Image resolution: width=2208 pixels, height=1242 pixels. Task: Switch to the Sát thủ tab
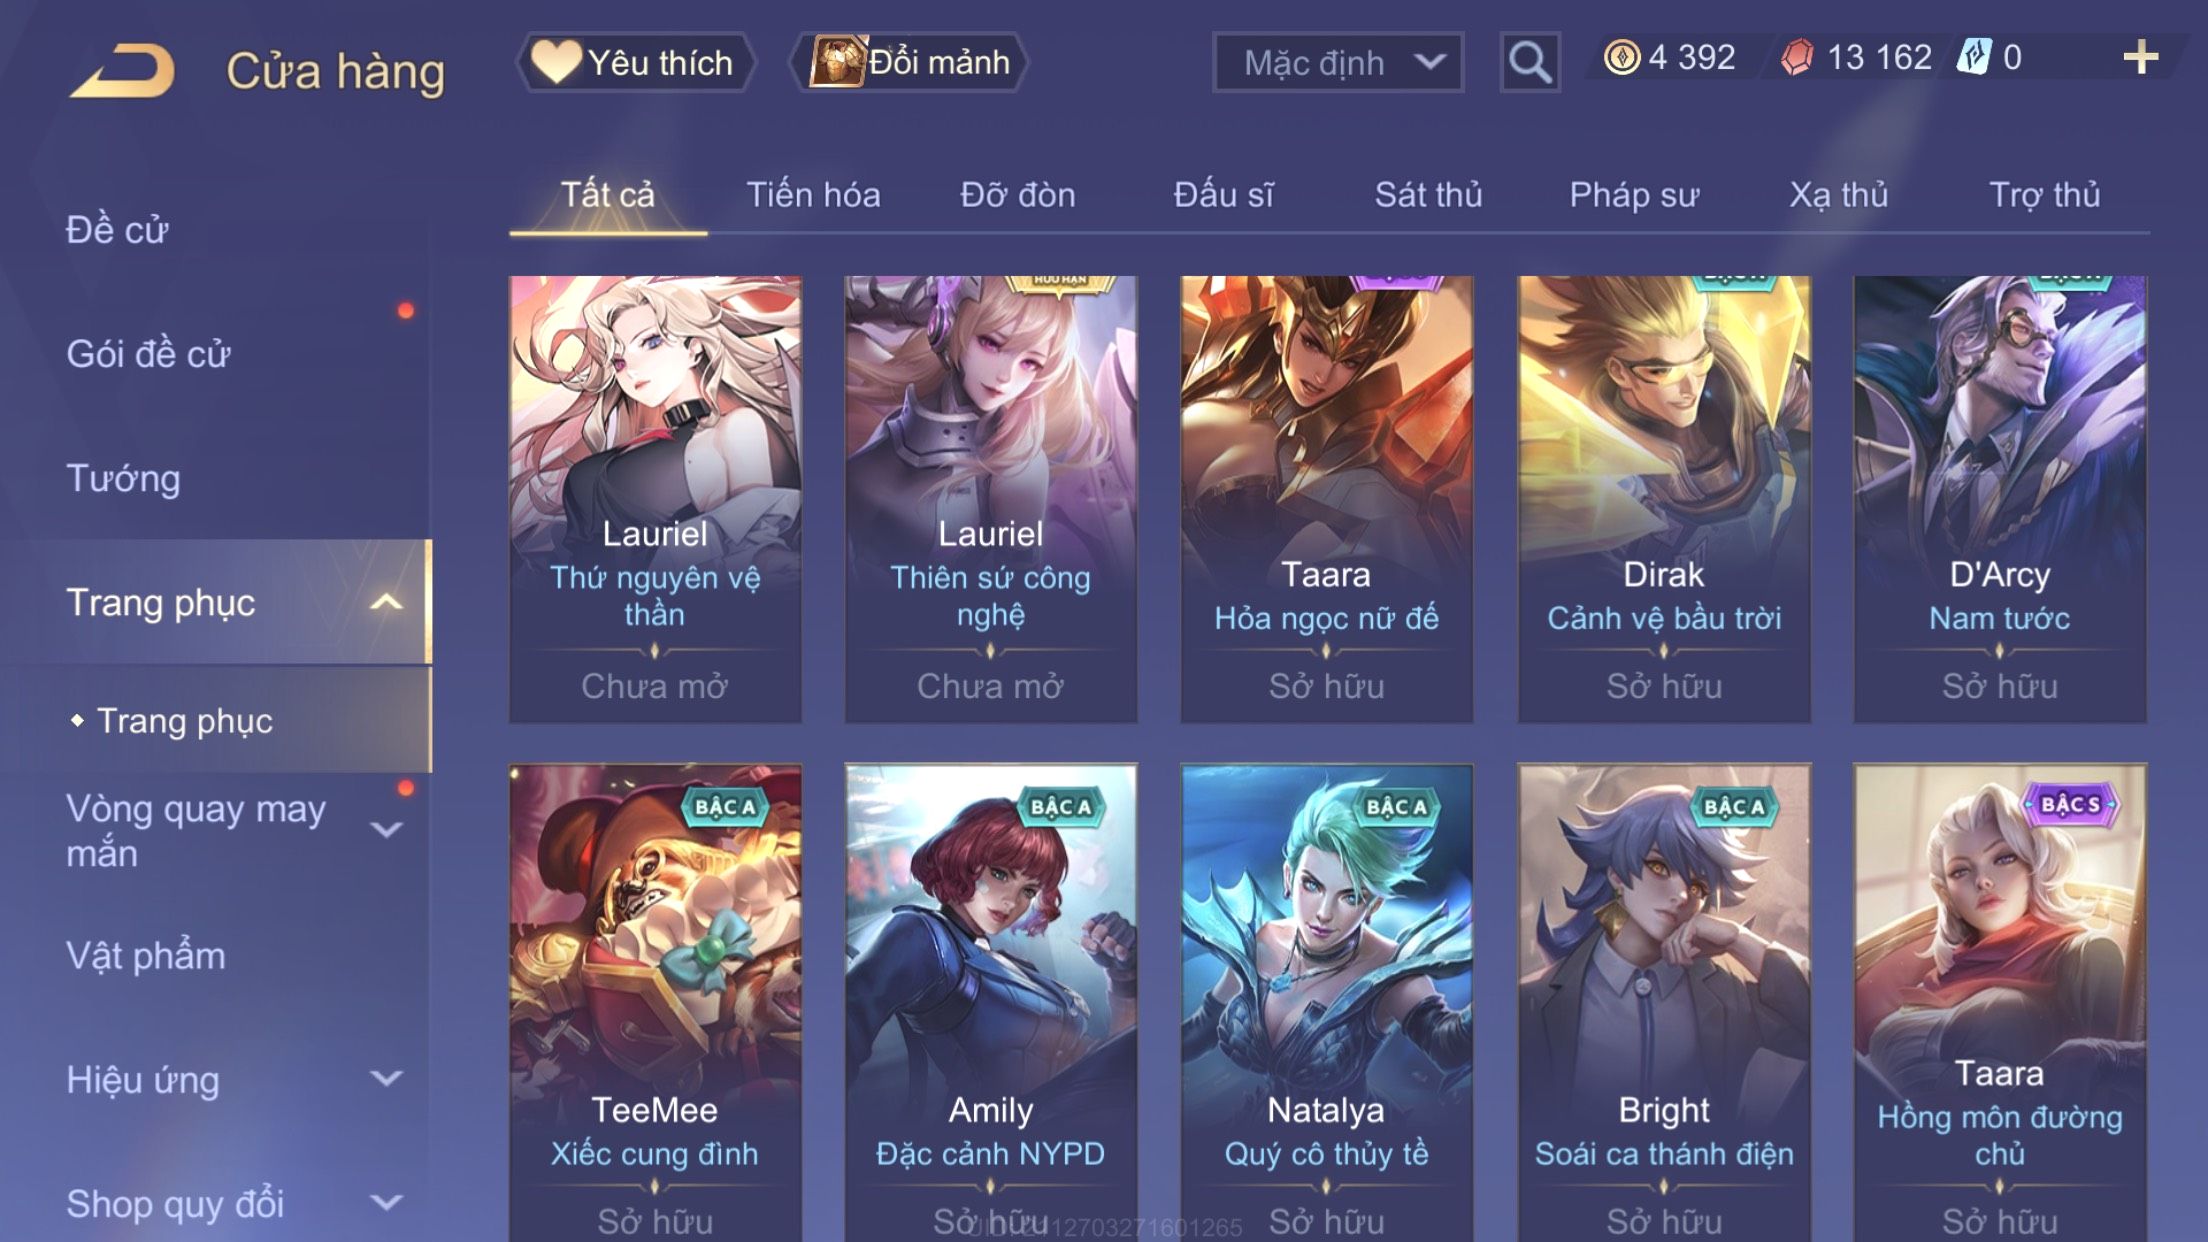pos(1428,194)
